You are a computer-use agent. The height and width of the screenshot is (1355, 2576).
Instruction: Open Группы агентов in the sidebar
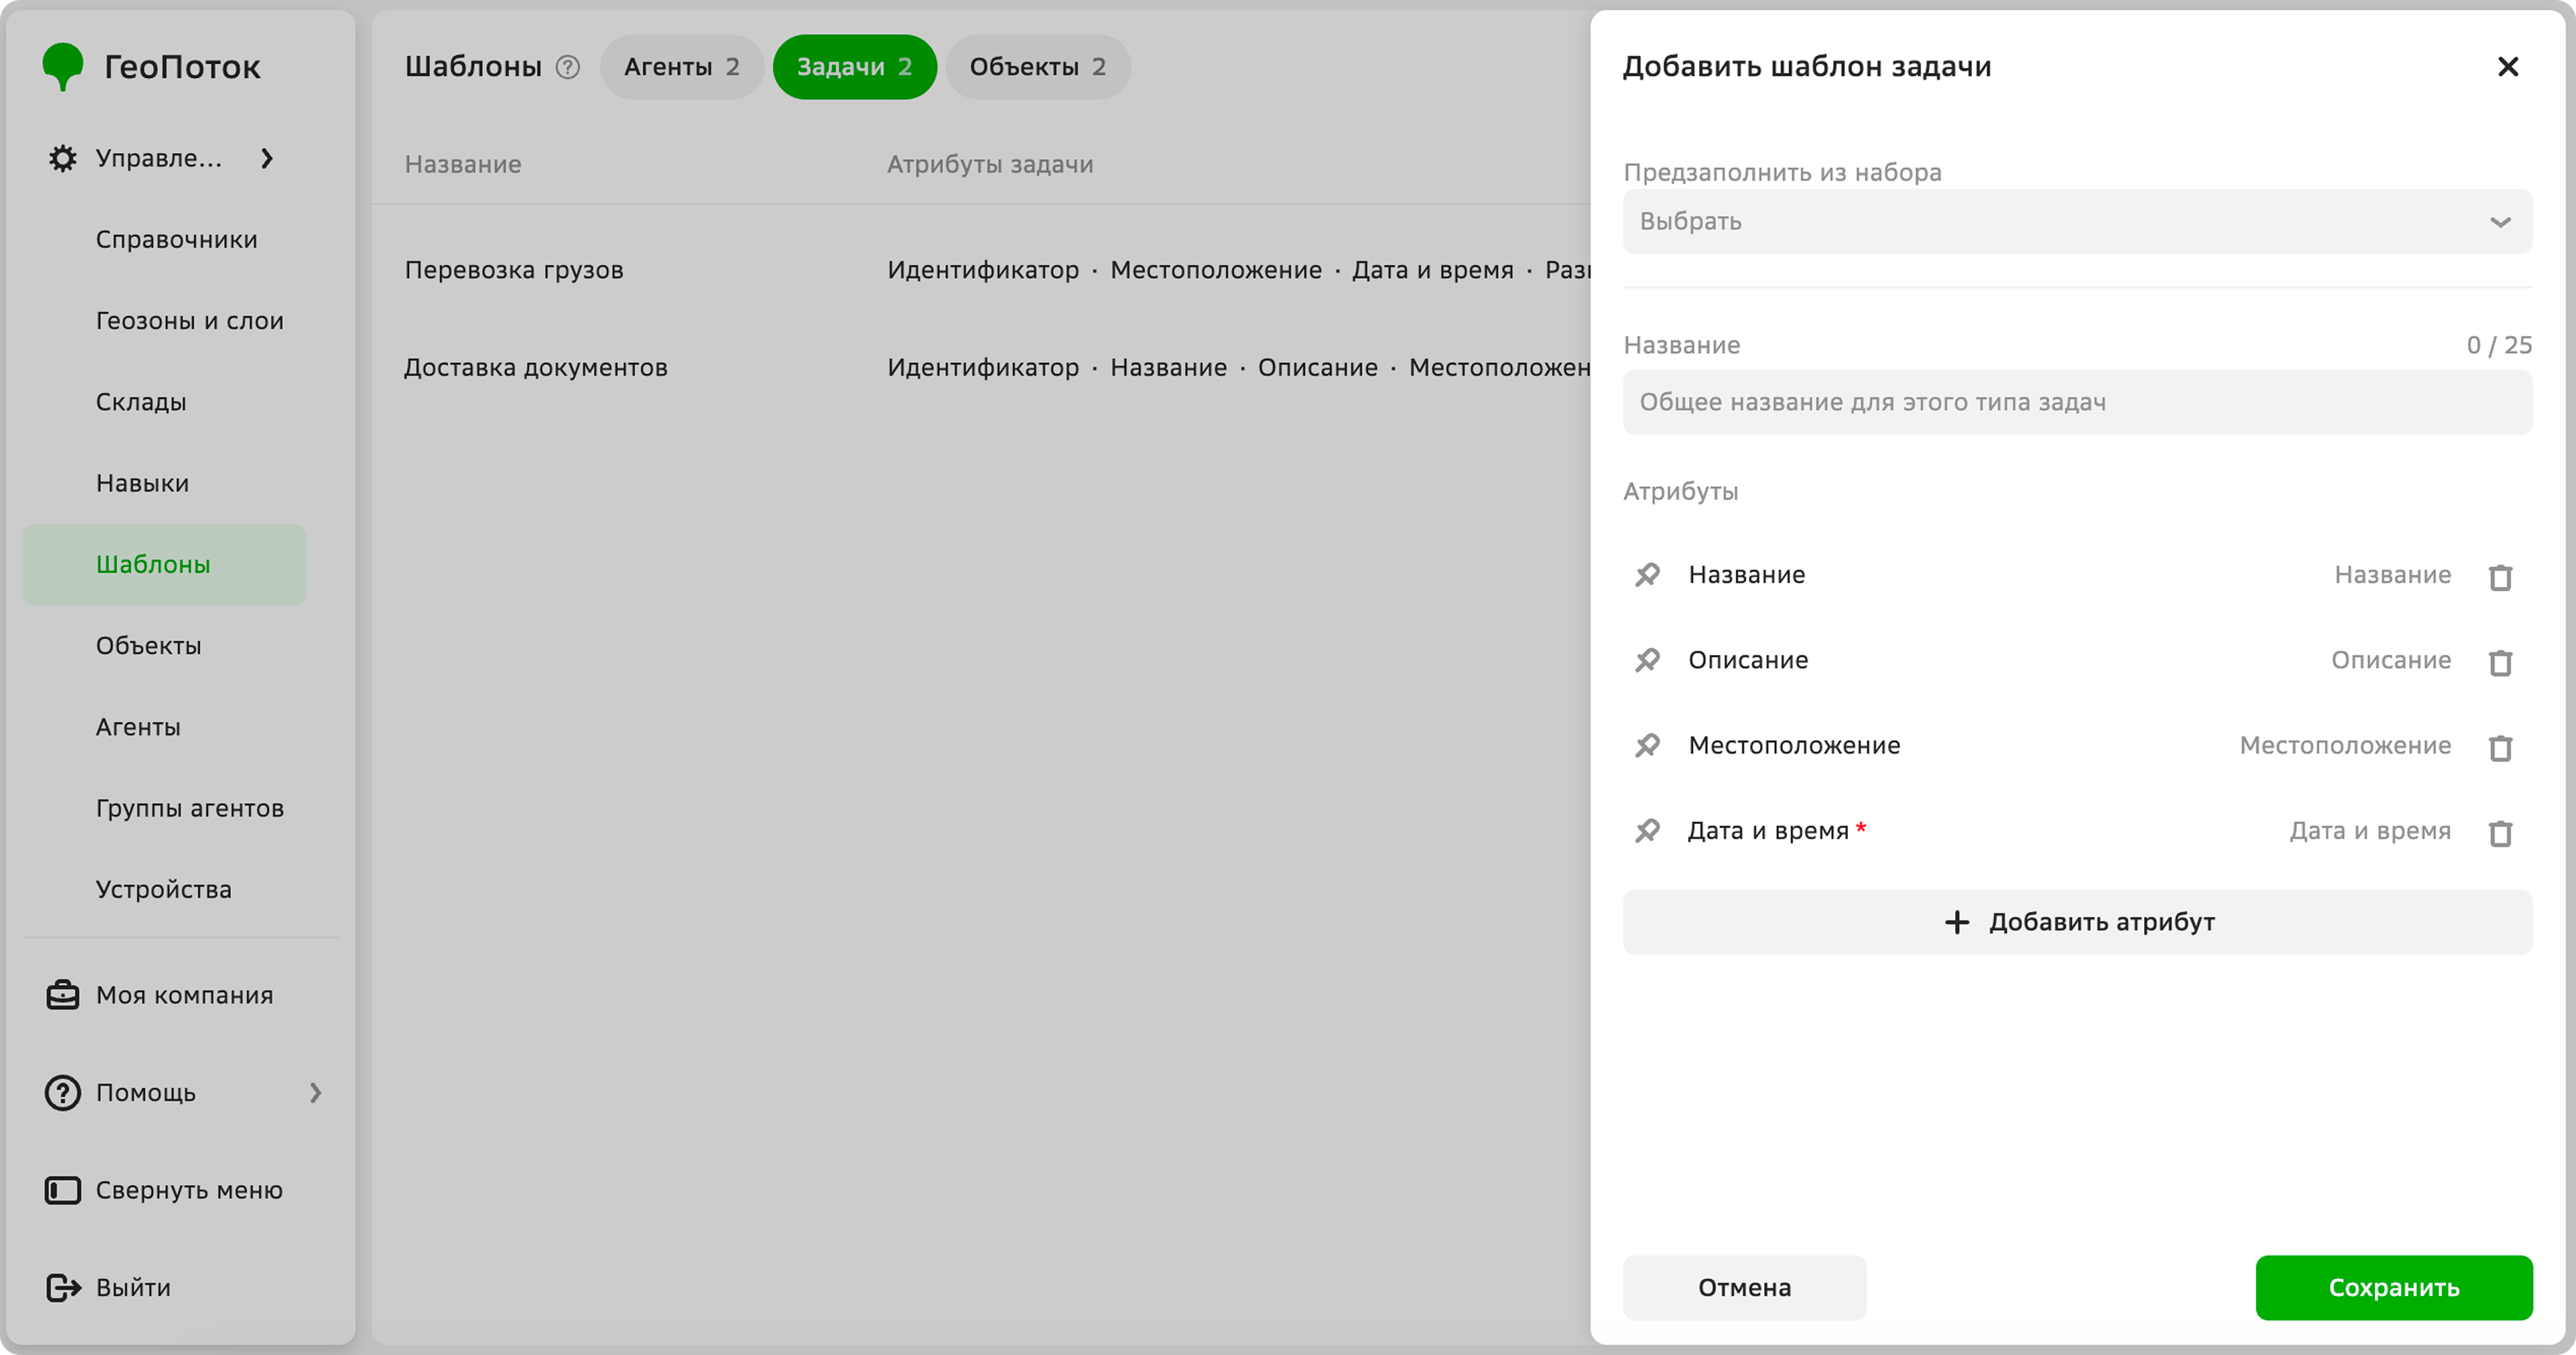coord(190,808)
